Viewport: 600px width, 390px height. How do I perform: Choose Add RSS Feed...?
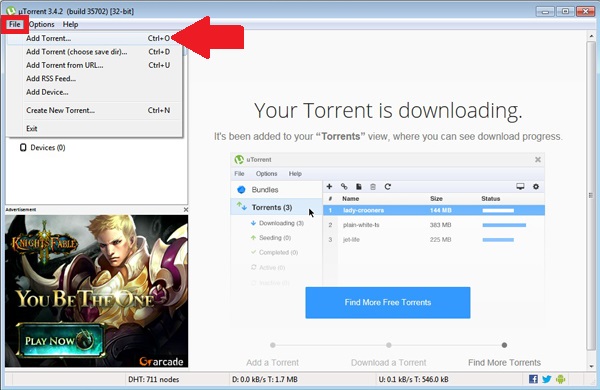click(x=95, y=78)
